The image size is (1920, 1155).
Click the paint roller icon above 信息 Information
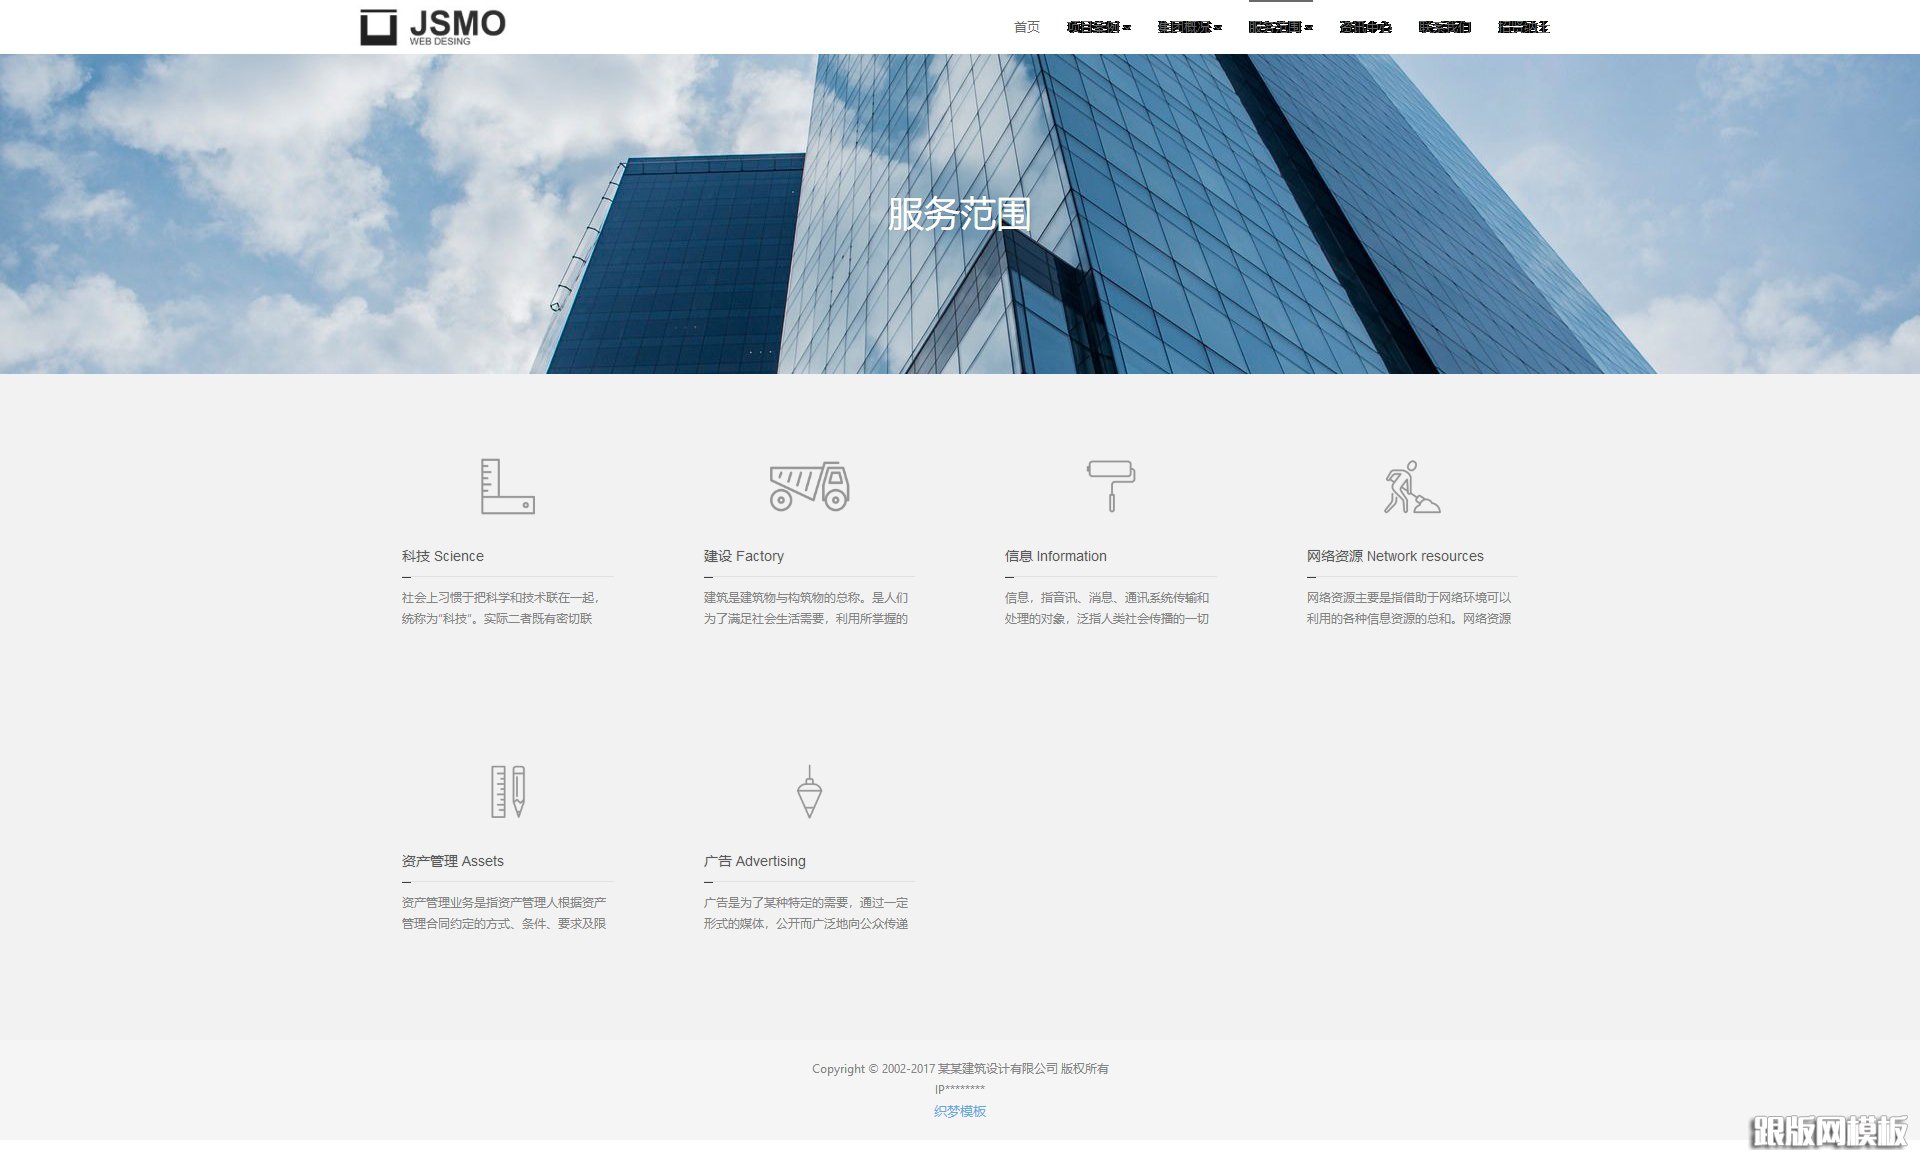1111,486
